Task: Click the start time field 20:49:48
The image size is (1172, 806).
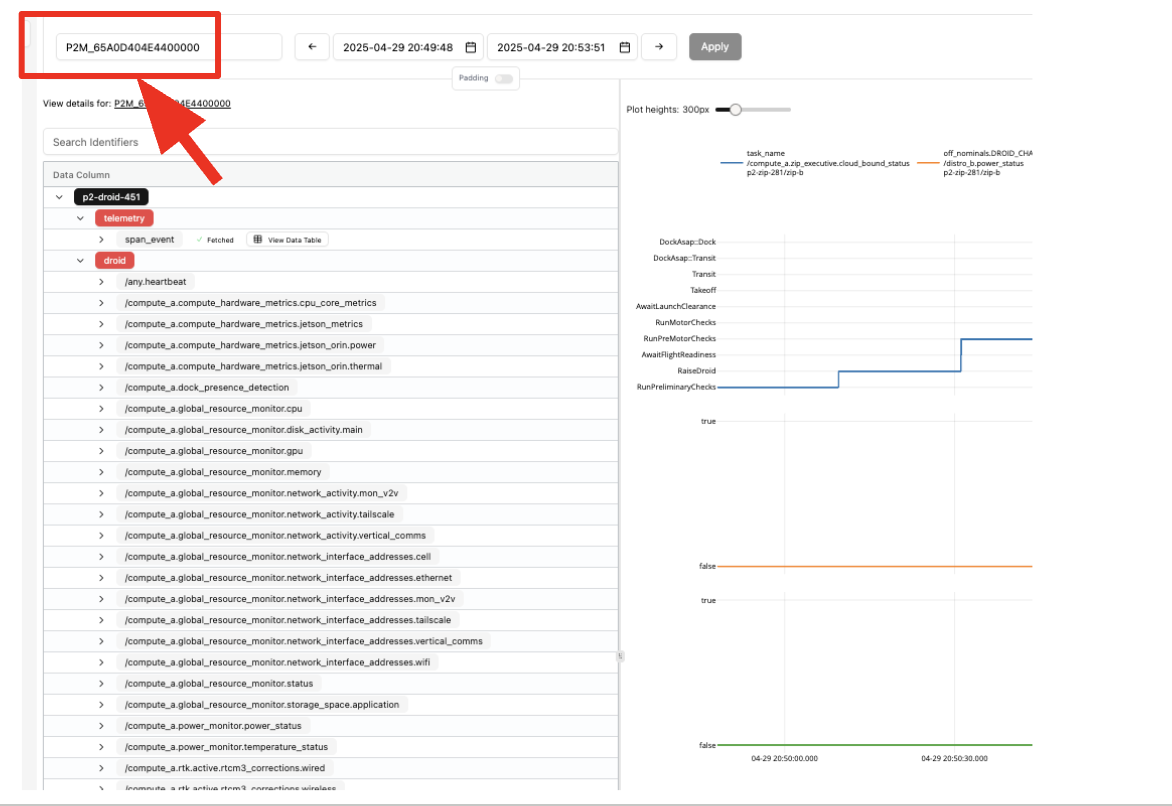Action: point(409,47)
